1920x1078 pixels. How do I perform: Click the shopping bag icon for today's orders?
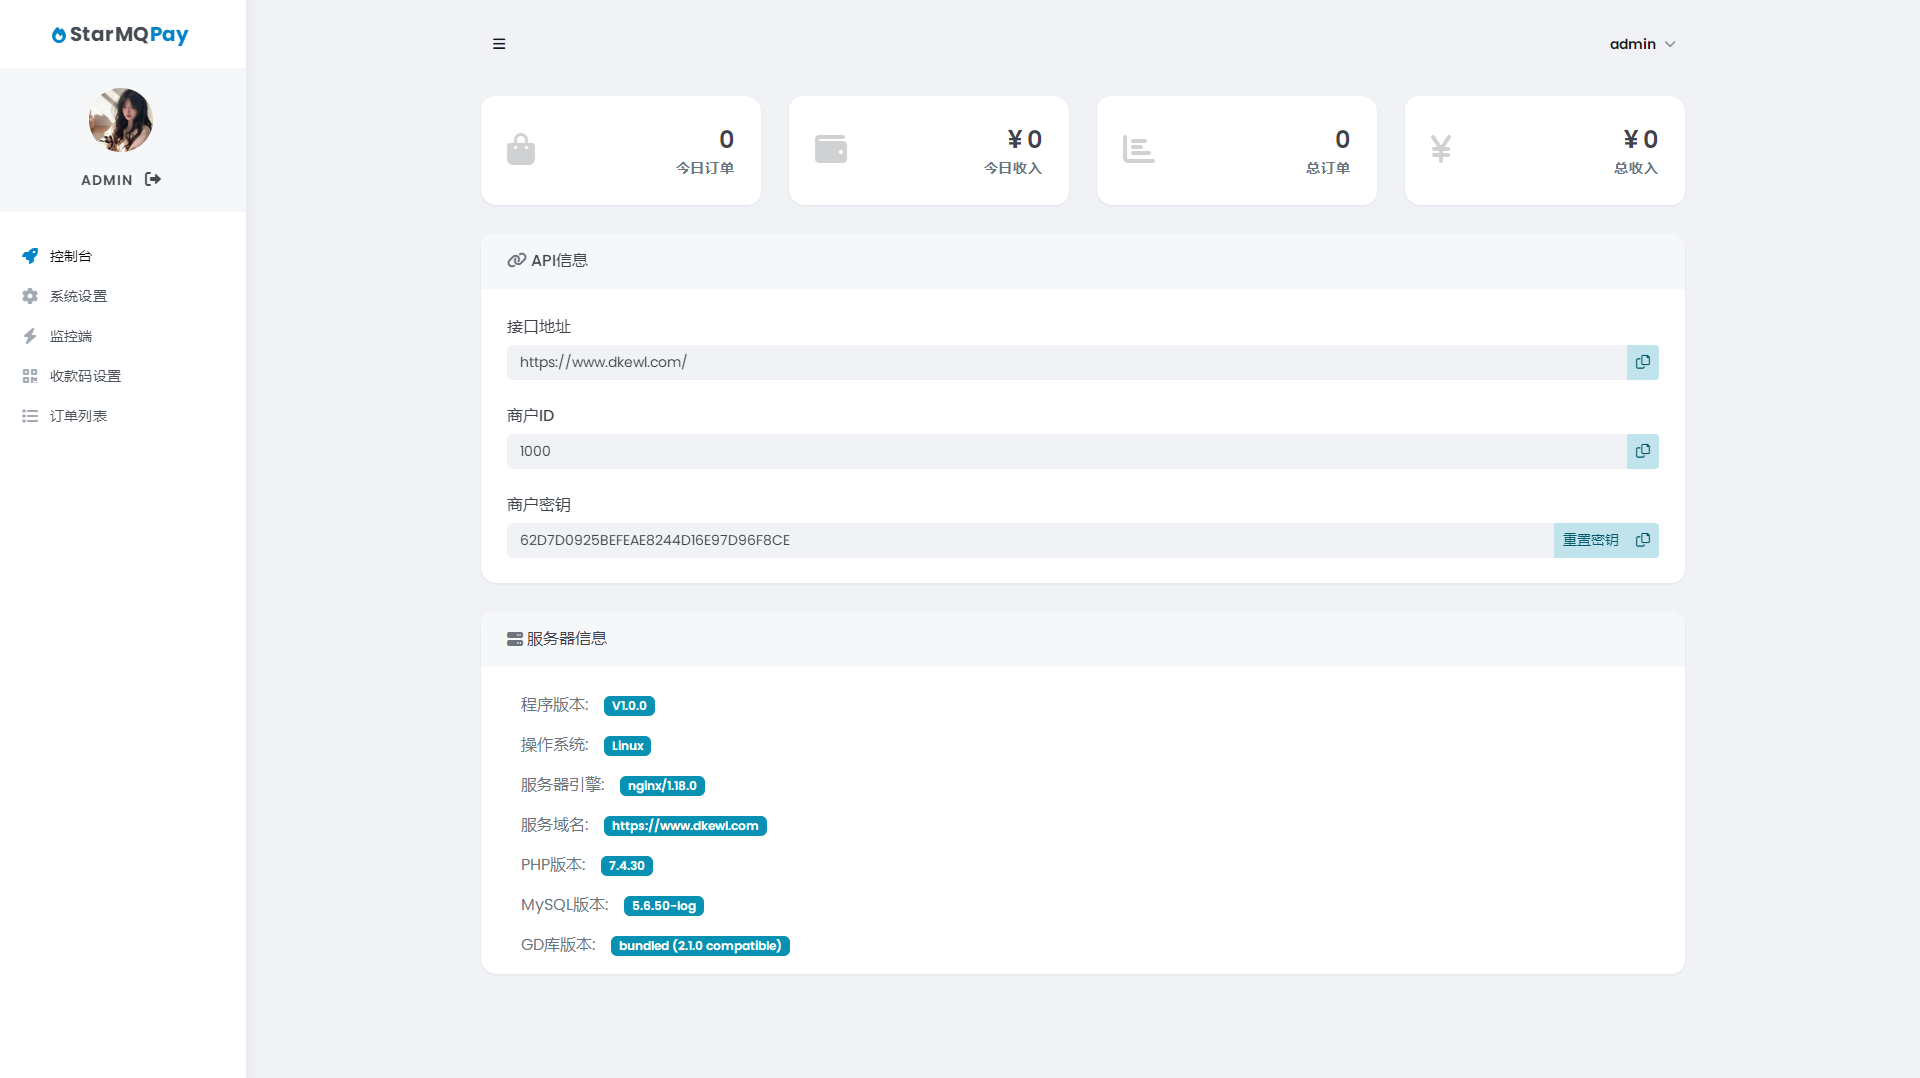[x=521, y=150]
